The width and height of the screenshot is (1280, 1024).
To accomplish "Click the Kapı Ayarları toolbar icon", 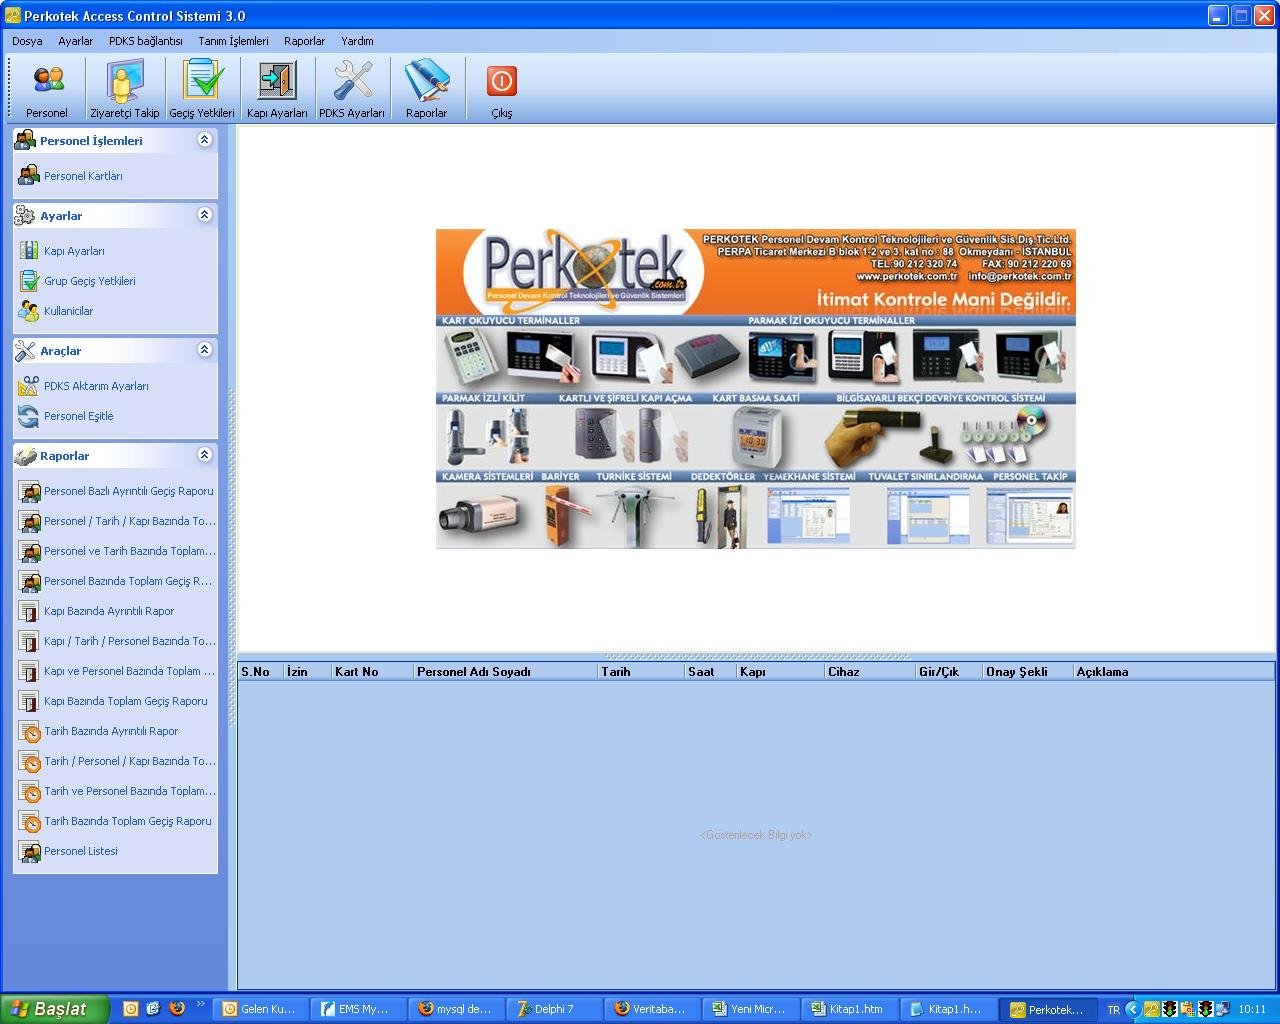I will [276, 88].
